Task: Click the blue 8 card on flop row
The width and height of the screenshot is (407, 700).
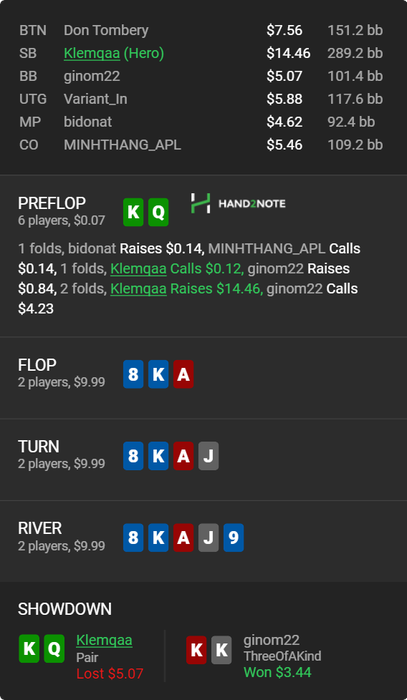Action: point(133,374)
